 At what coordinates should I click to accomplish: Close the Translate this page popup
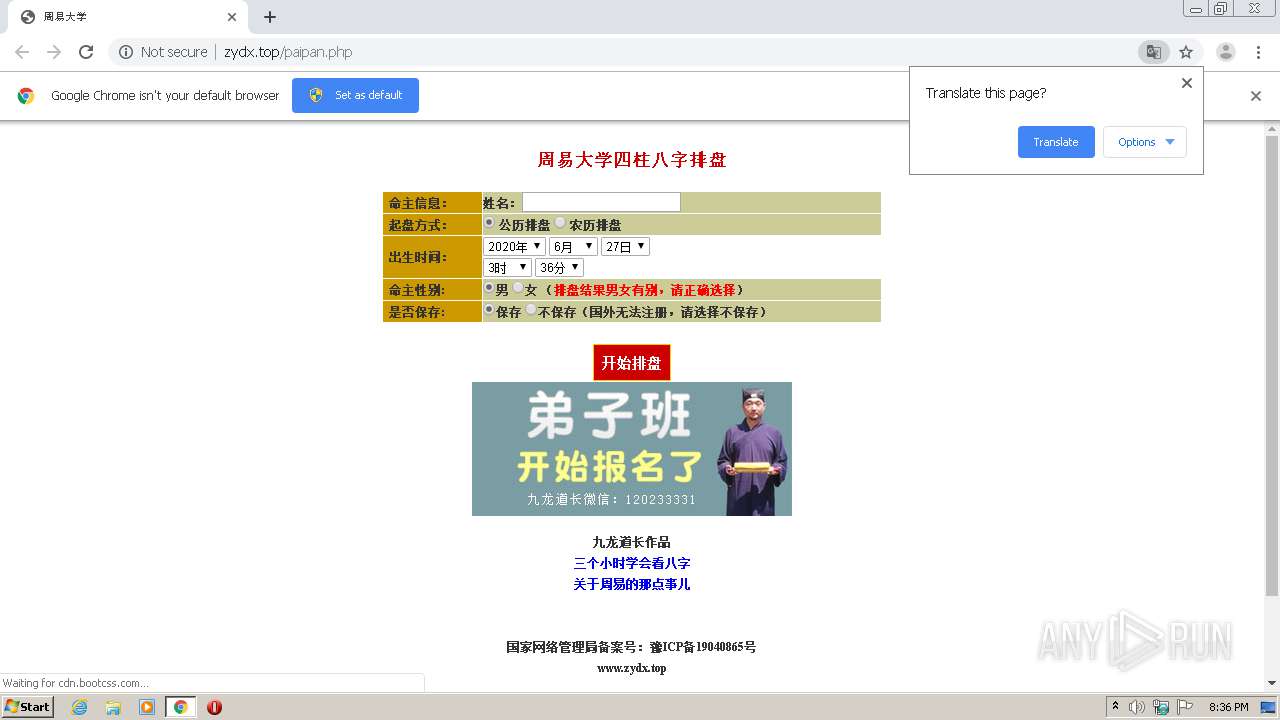click(x=1187, y=83)
